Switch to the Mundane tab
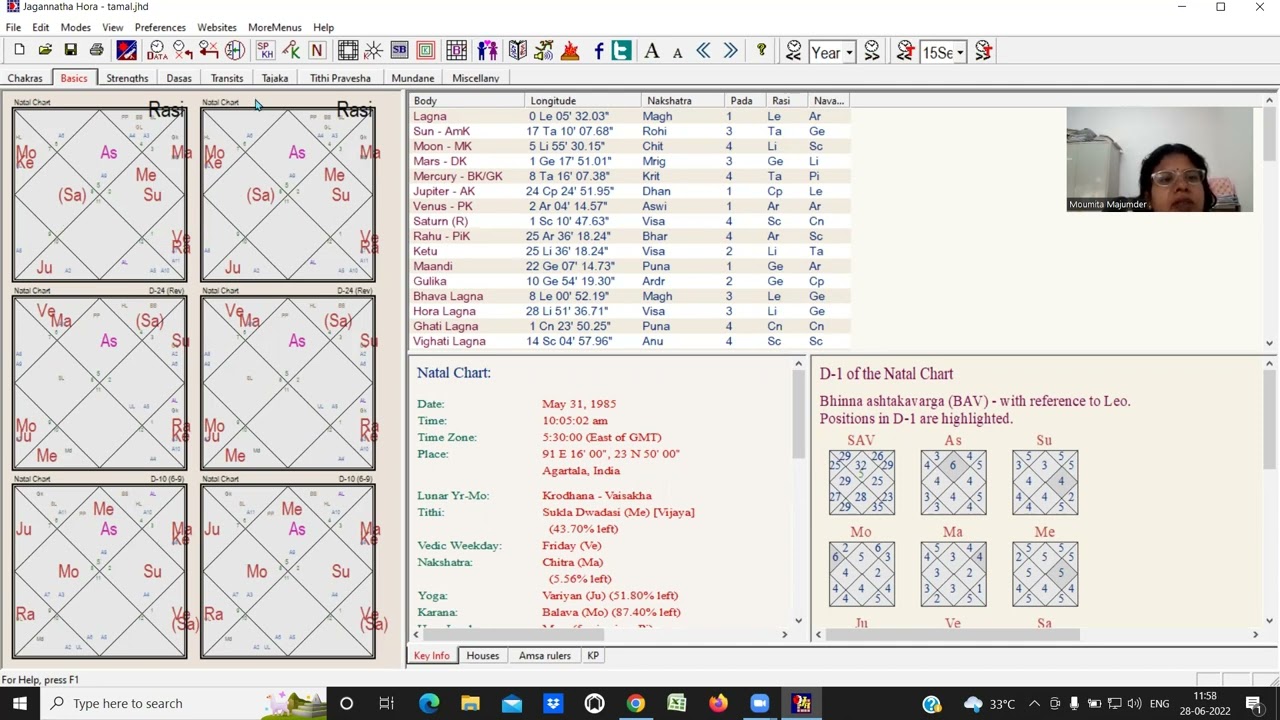 pyautogui.click(x=413, y=78)
